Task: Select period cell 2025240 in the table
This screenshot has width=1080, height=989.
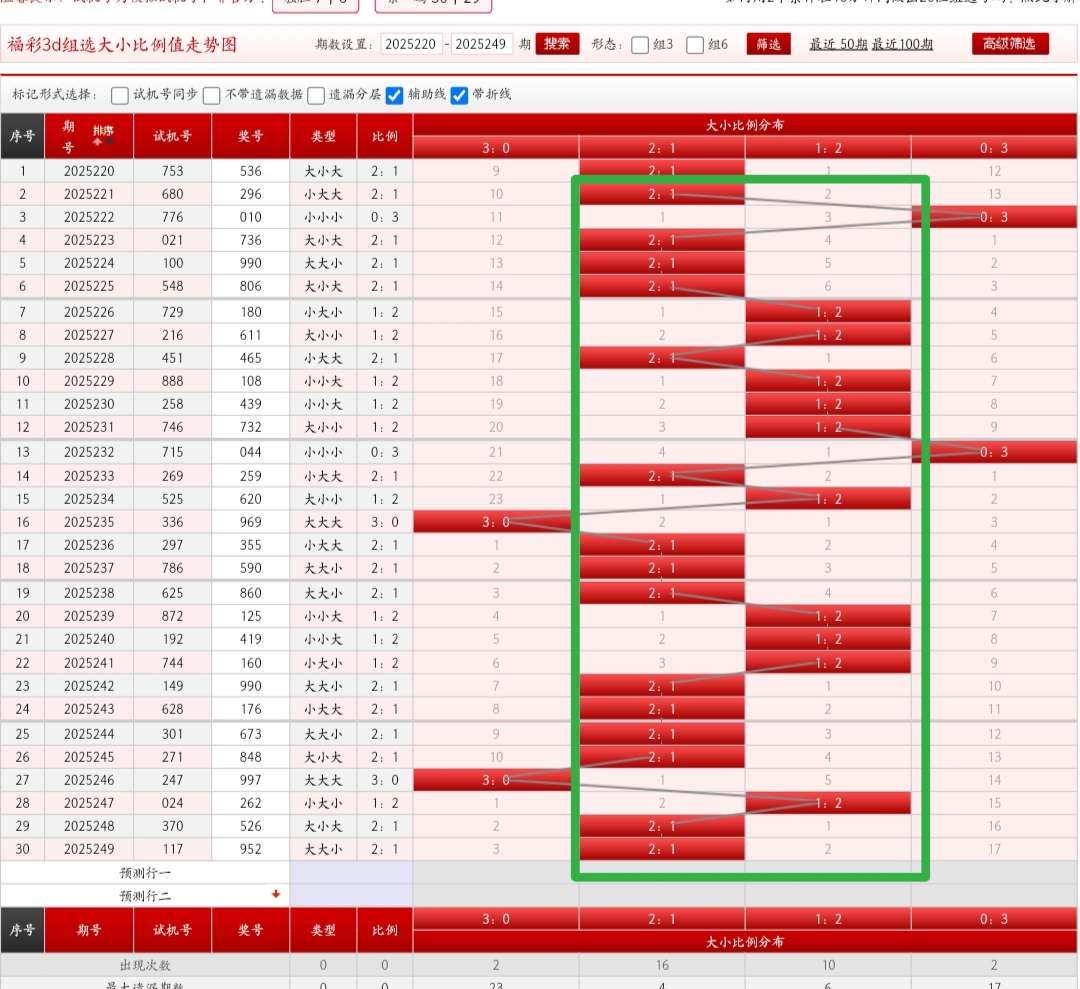Action: coord(90,639)
